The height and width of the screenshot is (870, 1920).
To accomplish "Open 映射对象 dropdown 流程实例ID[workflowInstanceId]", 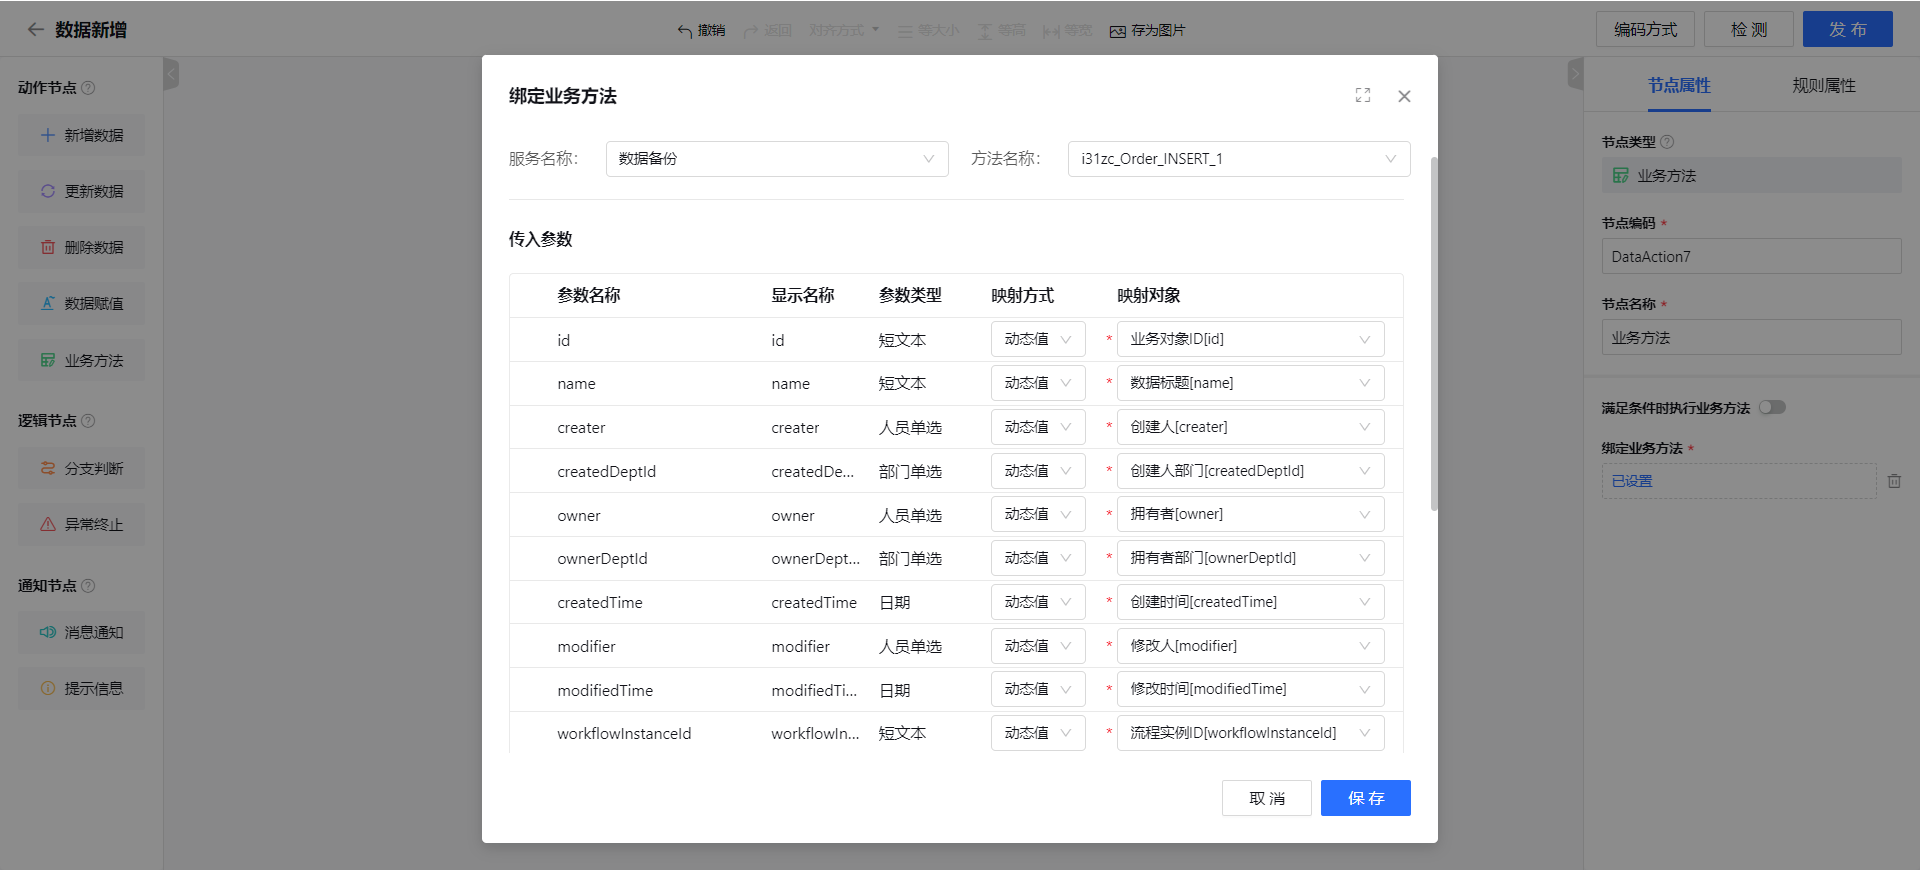I will [1250, 733].
